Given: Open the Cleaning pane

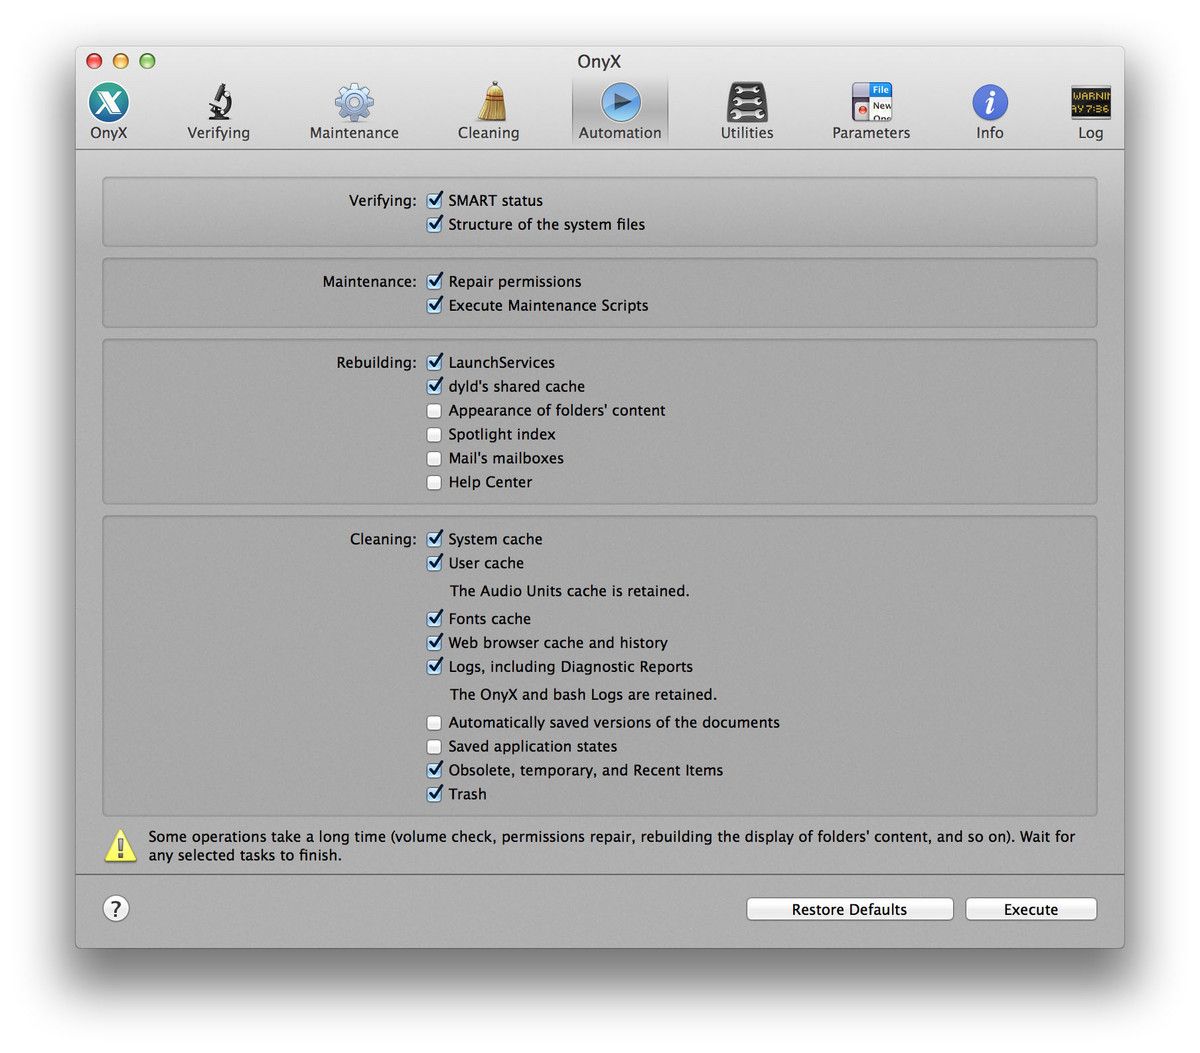Looking at the screenshot, I should 488,110.
